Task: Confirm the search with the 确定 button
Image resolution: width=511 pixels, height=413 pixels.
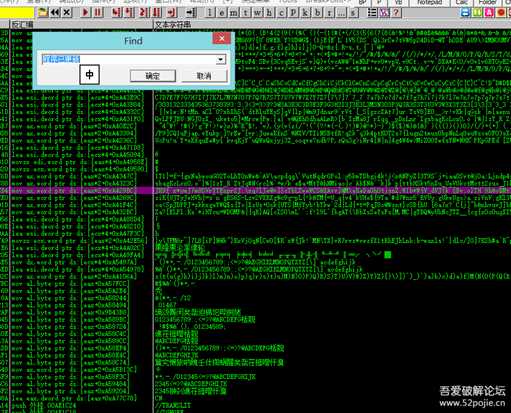Action: coord(153,76)
